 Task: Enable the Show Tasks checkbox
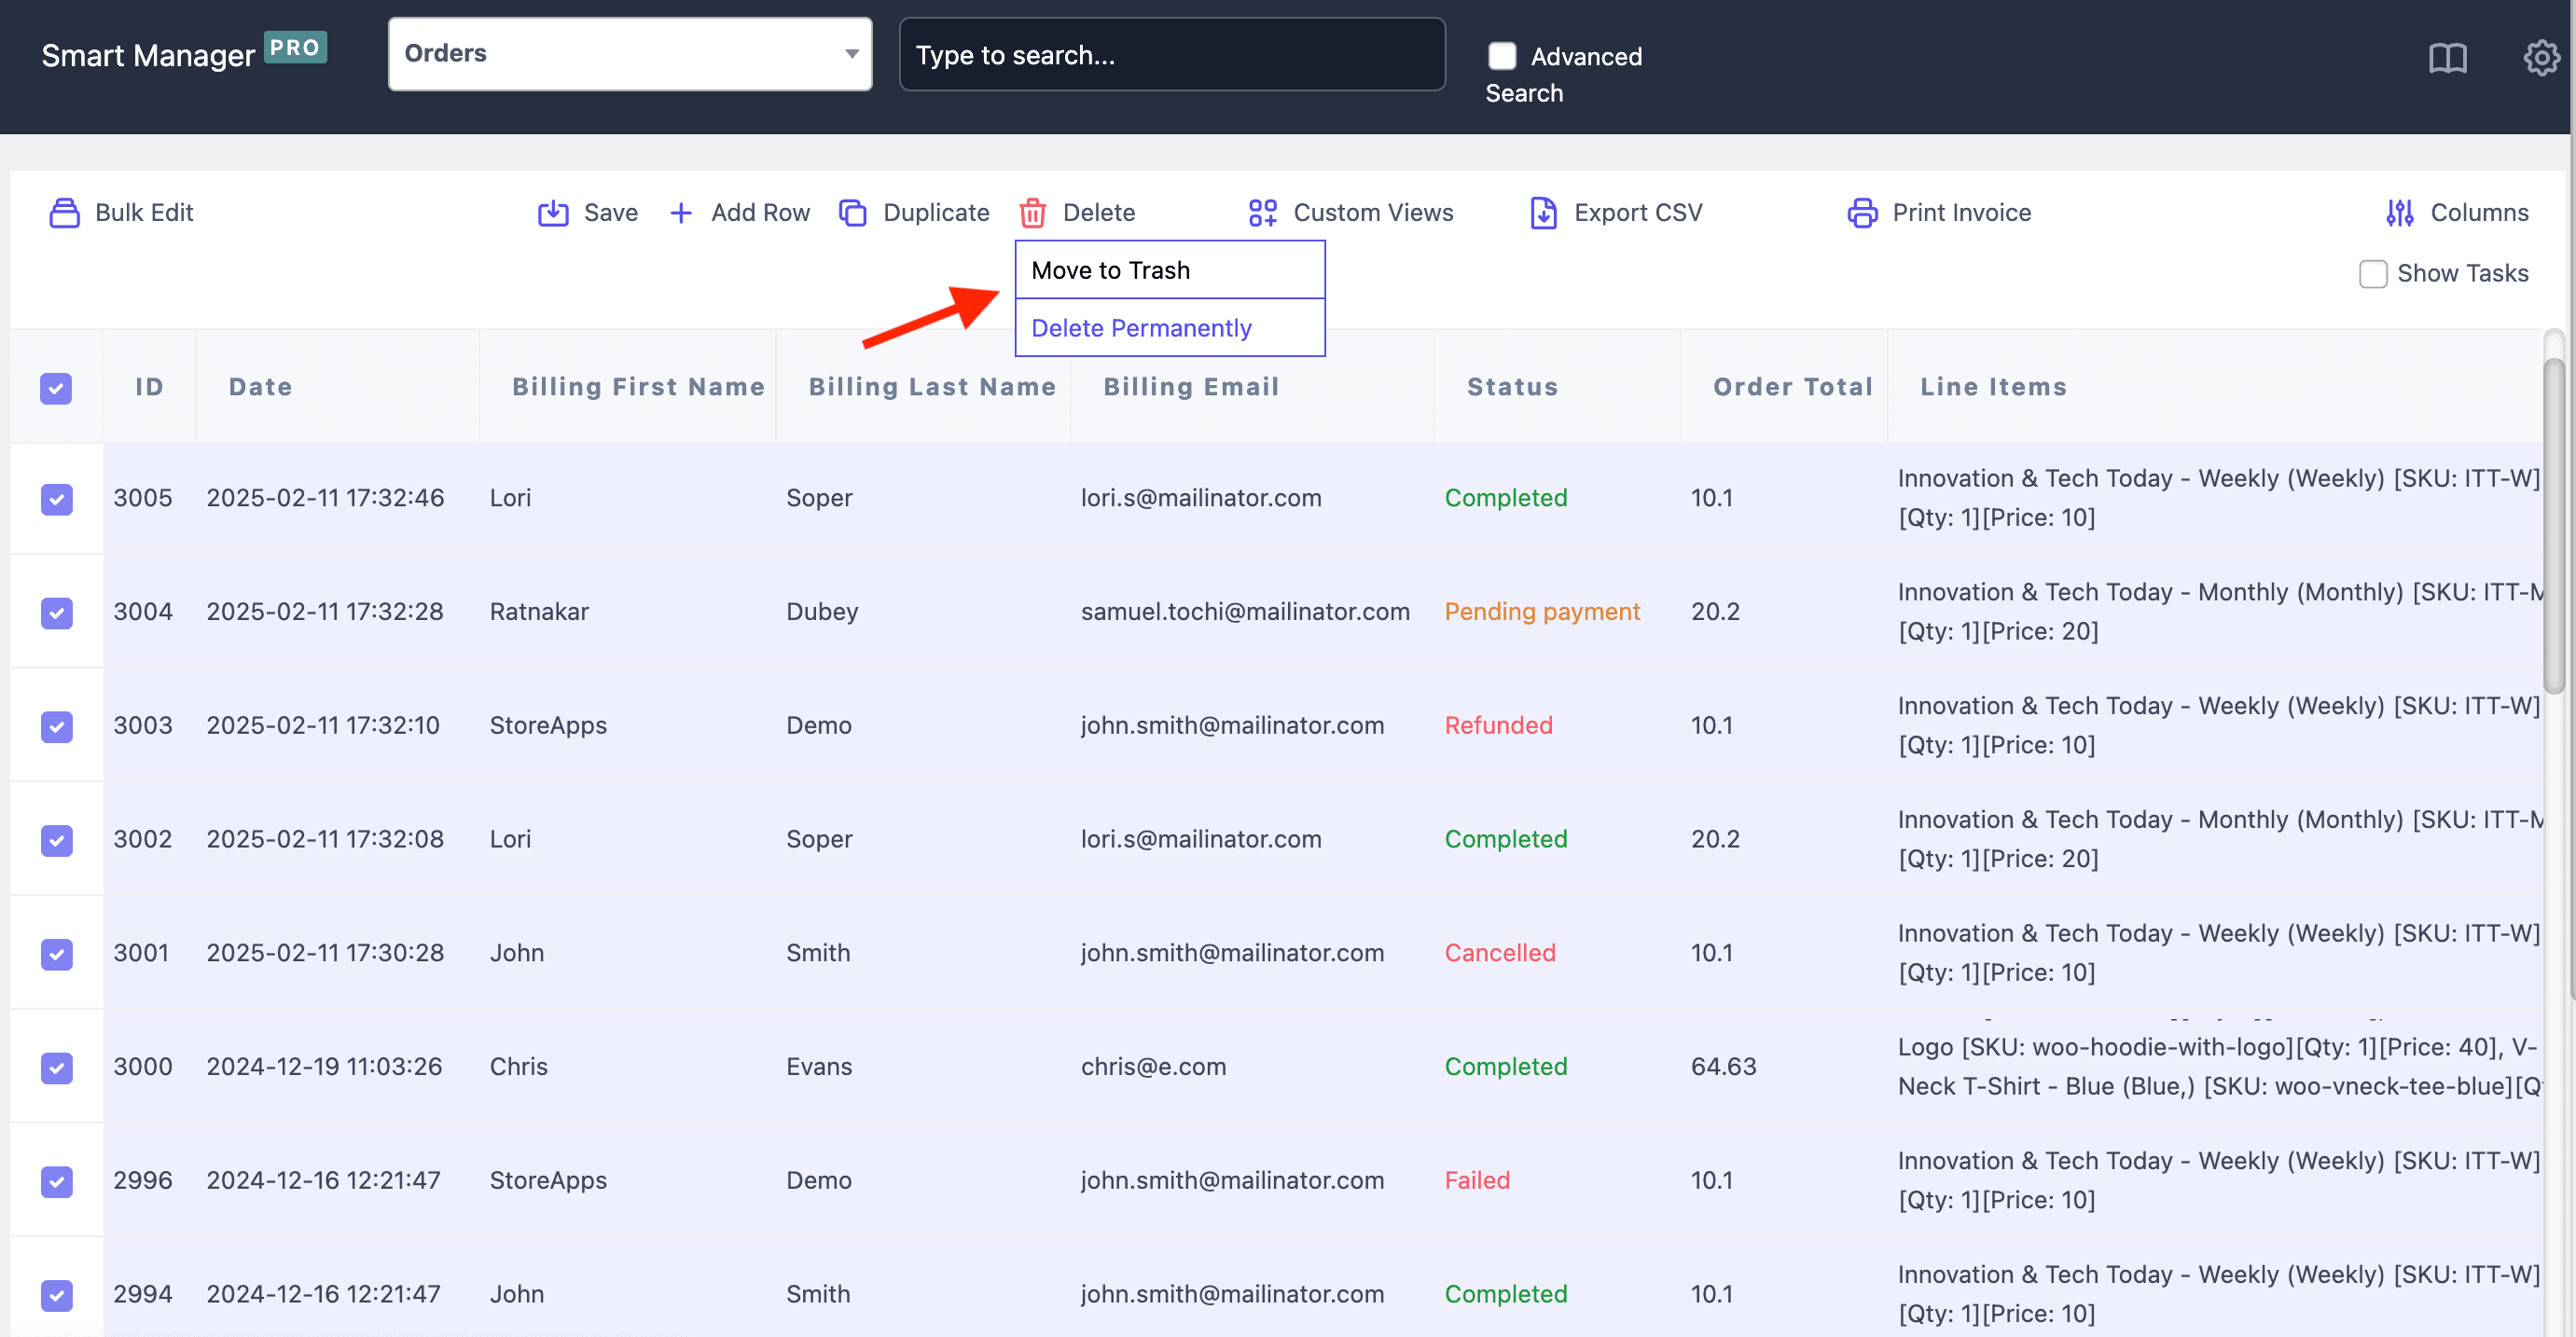[2374, 276]
